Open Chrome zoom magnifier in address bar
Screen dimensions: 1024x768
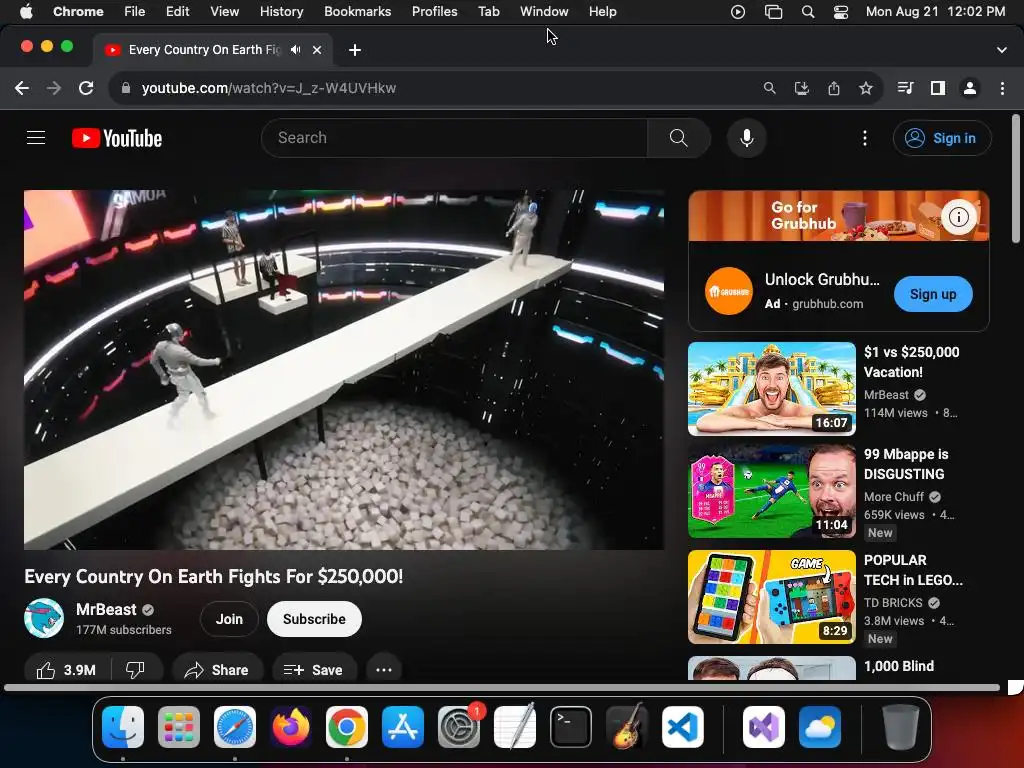[x=769, y=88]
